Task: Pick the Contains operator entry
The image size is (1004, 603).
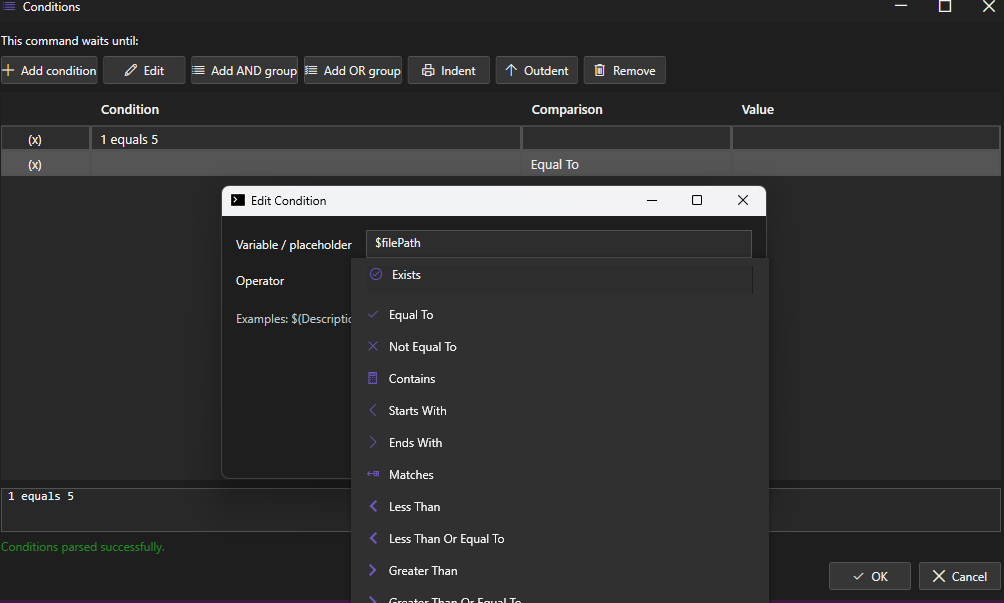Action: (x=559, y=379)
